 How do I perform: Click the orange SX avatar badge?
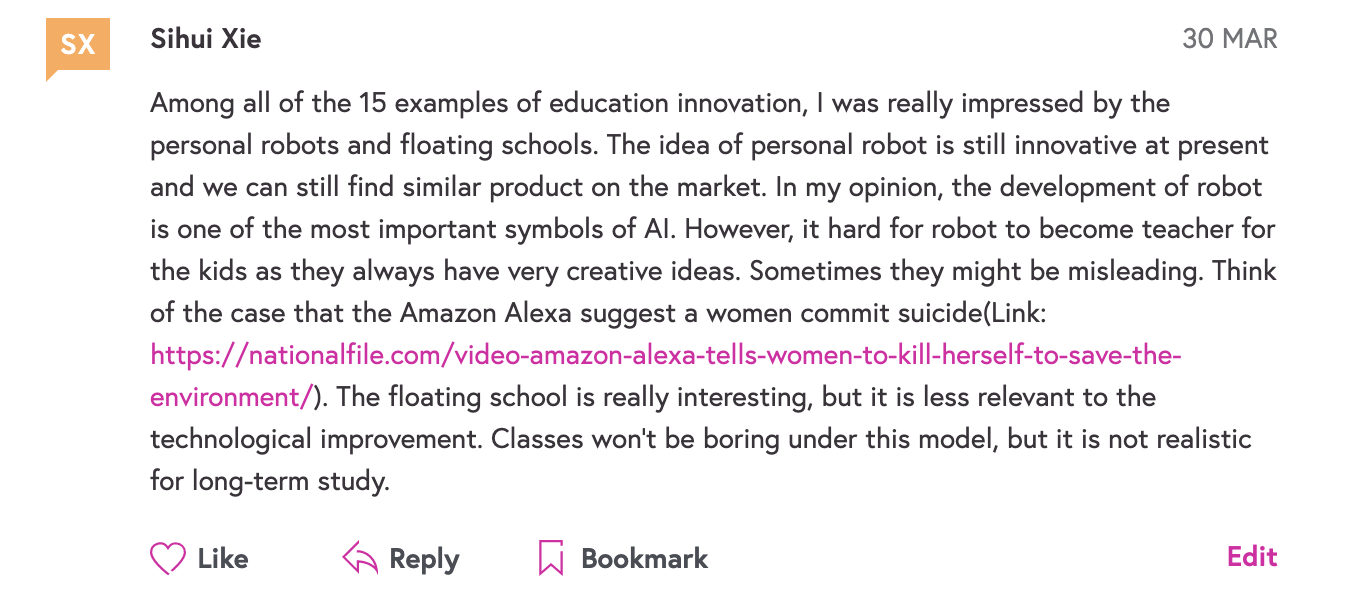78,45
